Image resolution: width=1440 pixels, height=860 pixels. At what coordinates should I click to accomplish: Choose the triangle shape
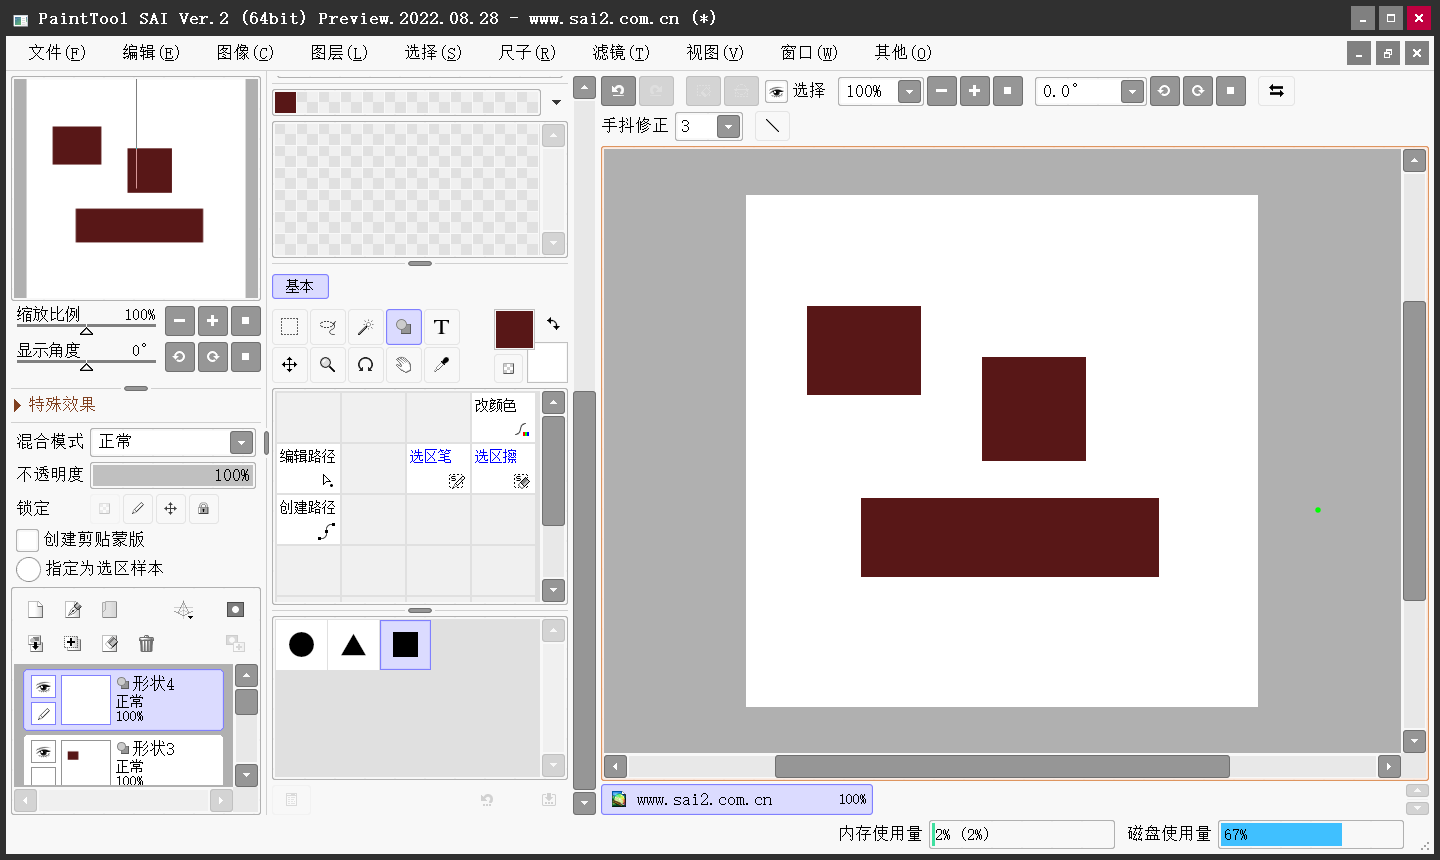[x=353, y=645]
